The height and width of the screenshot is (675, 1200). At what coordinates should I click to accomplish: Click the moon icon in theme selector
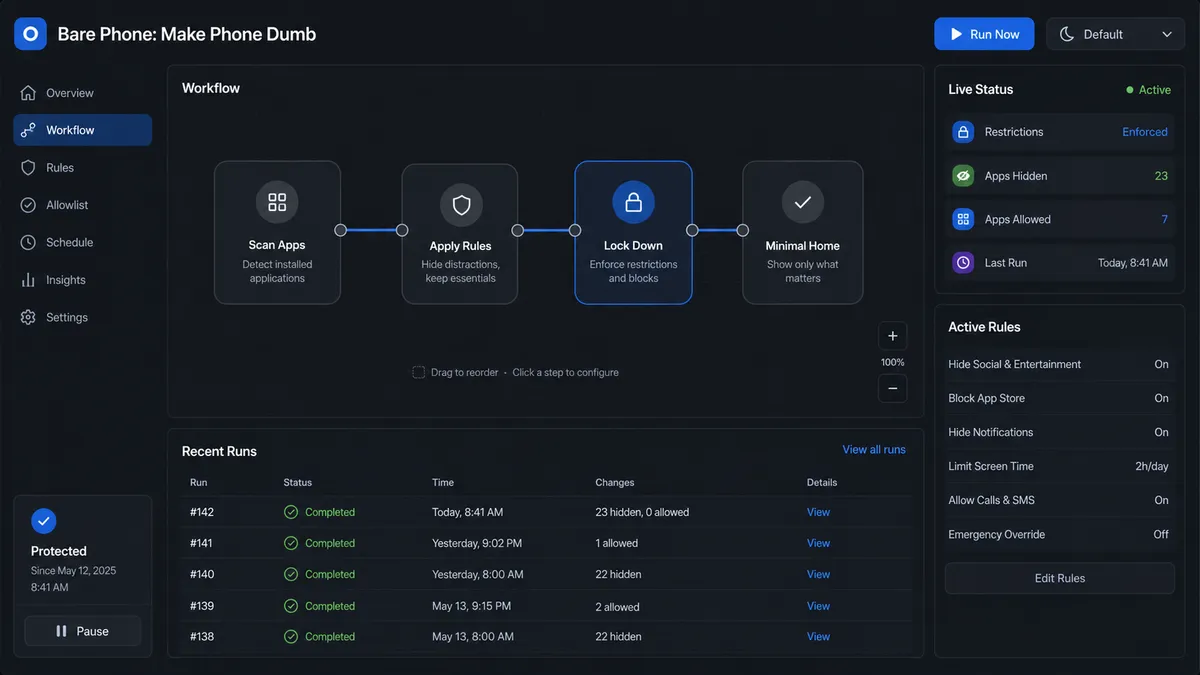[x=1067, y=34]
